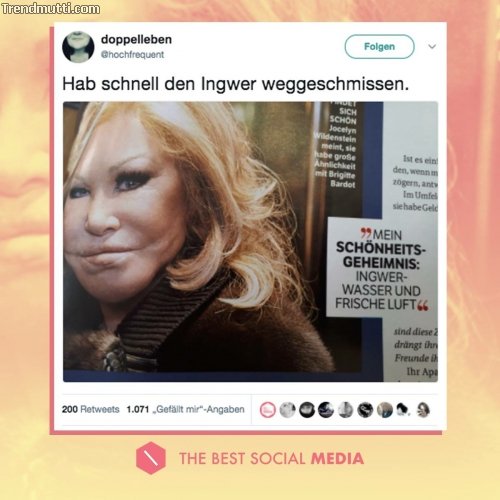View the 200 Retweets list
The image size is (500, 500).
click(x=90, y=409)
